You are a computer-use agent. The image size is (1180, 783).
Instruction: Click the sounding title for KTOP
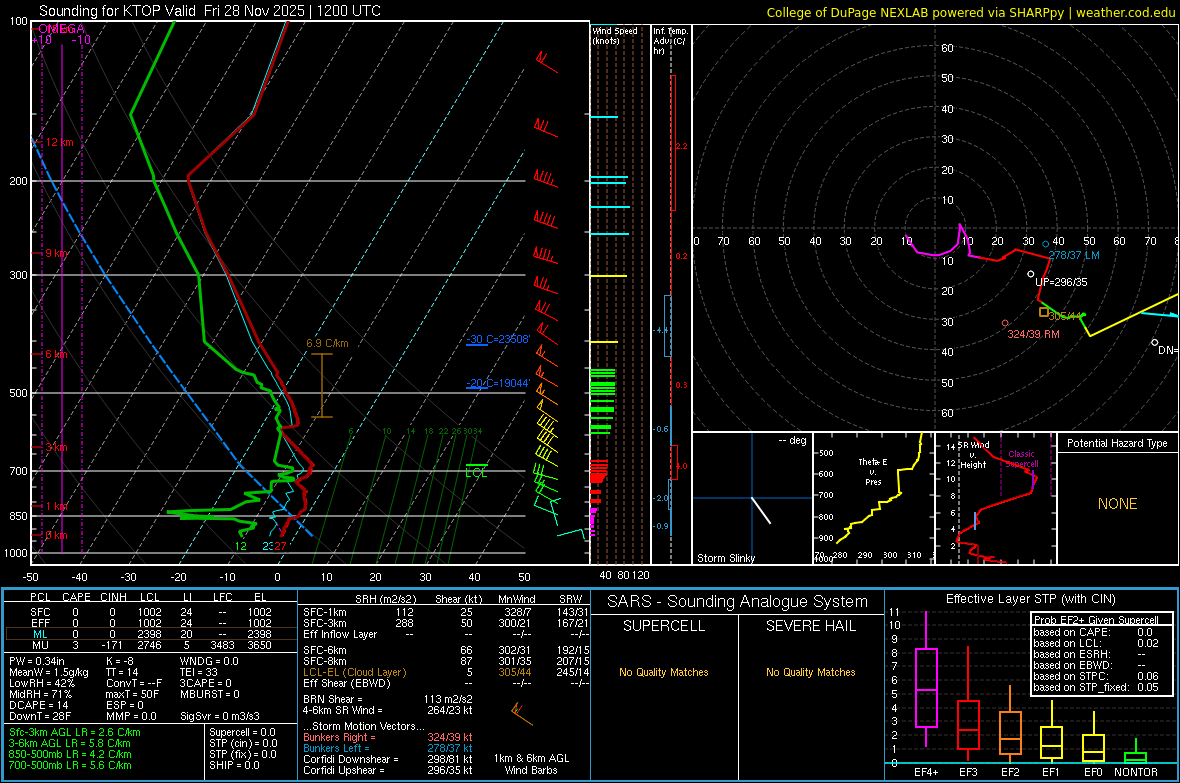coord(210,11)
